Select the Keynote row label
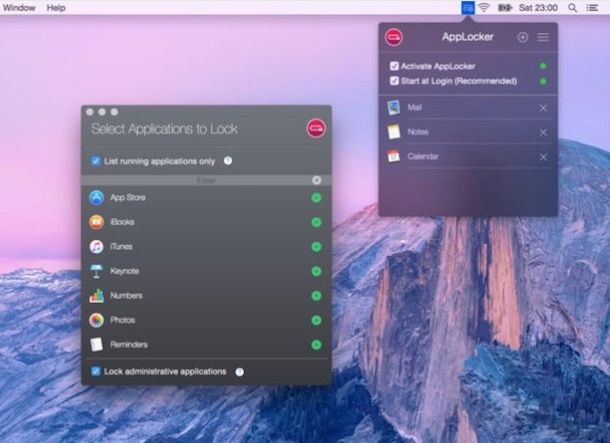610x443 pixels. [124, 271]
